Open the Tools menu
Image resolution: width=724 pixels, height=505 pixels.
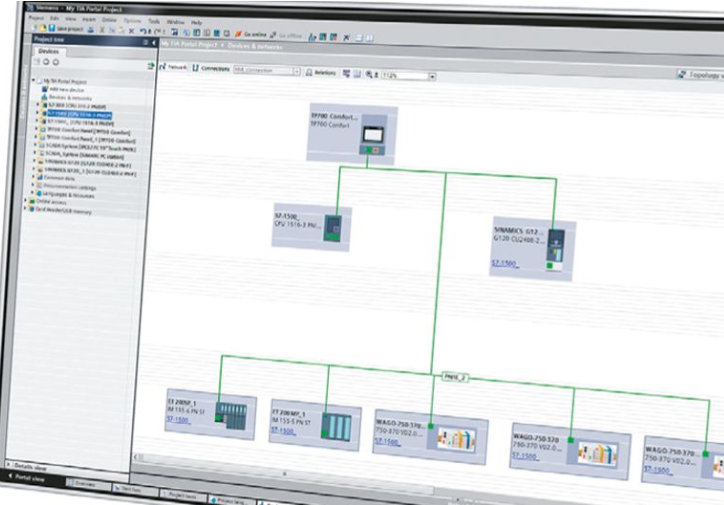click(154, 21)
